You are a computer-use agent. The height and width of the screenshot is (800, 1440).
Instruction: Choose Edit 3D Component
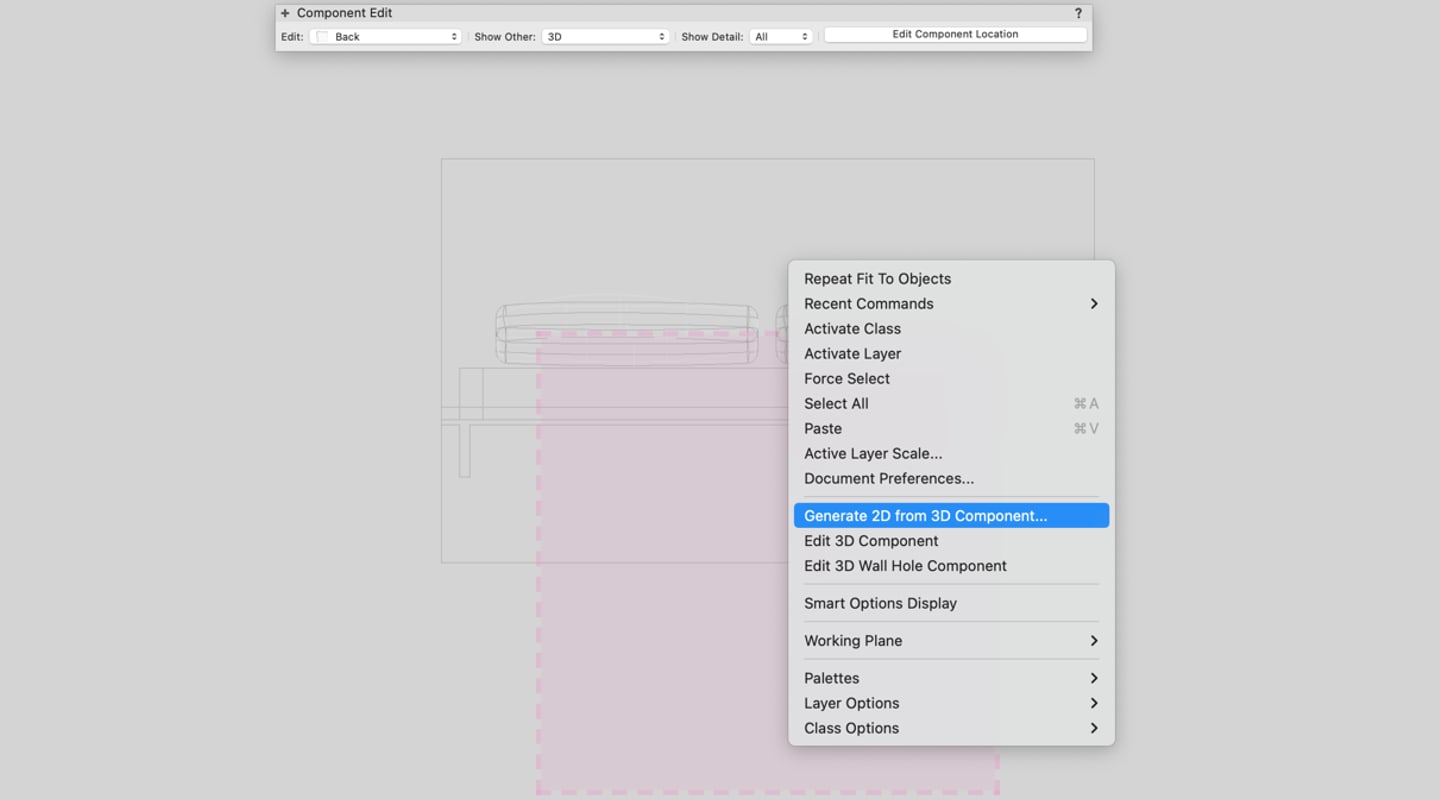click(951, 541)
